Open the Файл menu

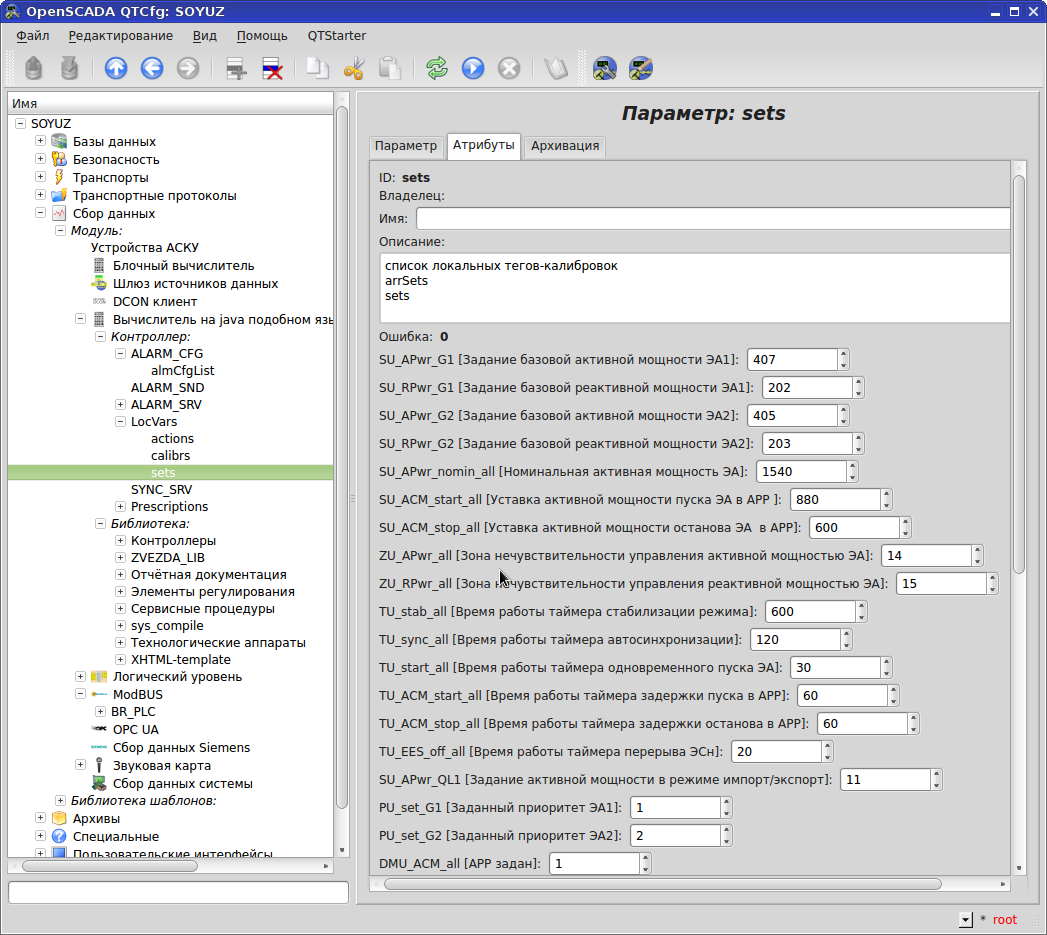point(33,36)
